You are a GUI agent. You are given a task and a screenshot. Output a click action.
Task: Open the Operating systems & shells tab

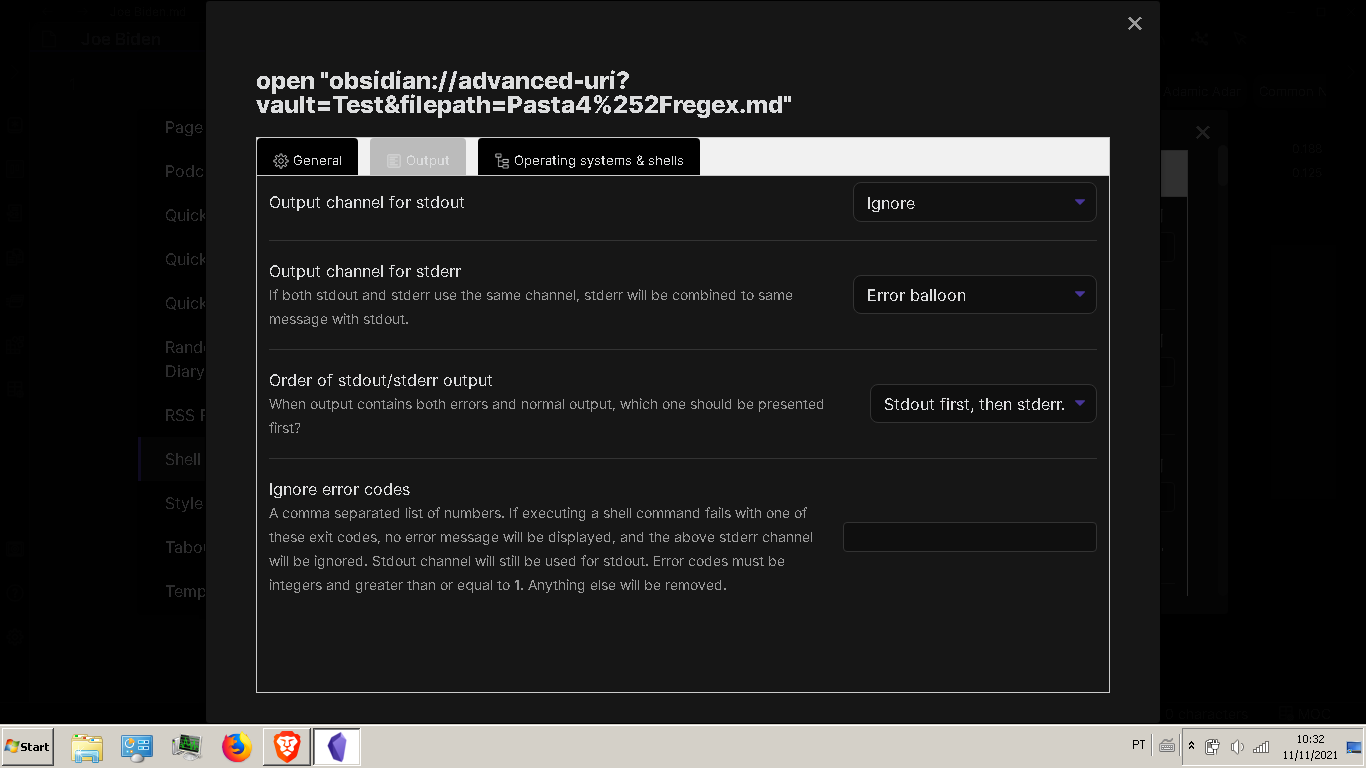(x=589, y=157)
